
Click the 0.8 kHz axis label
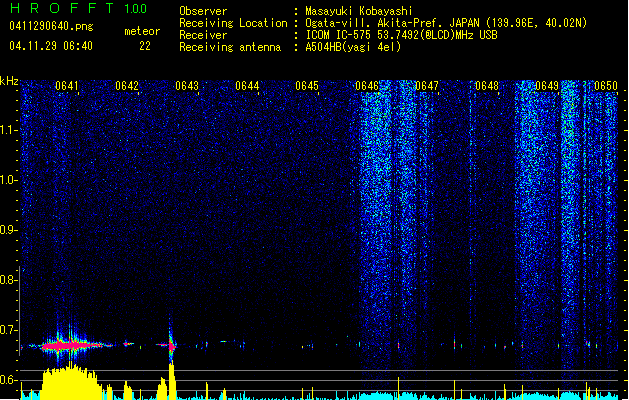pos(8,280)
